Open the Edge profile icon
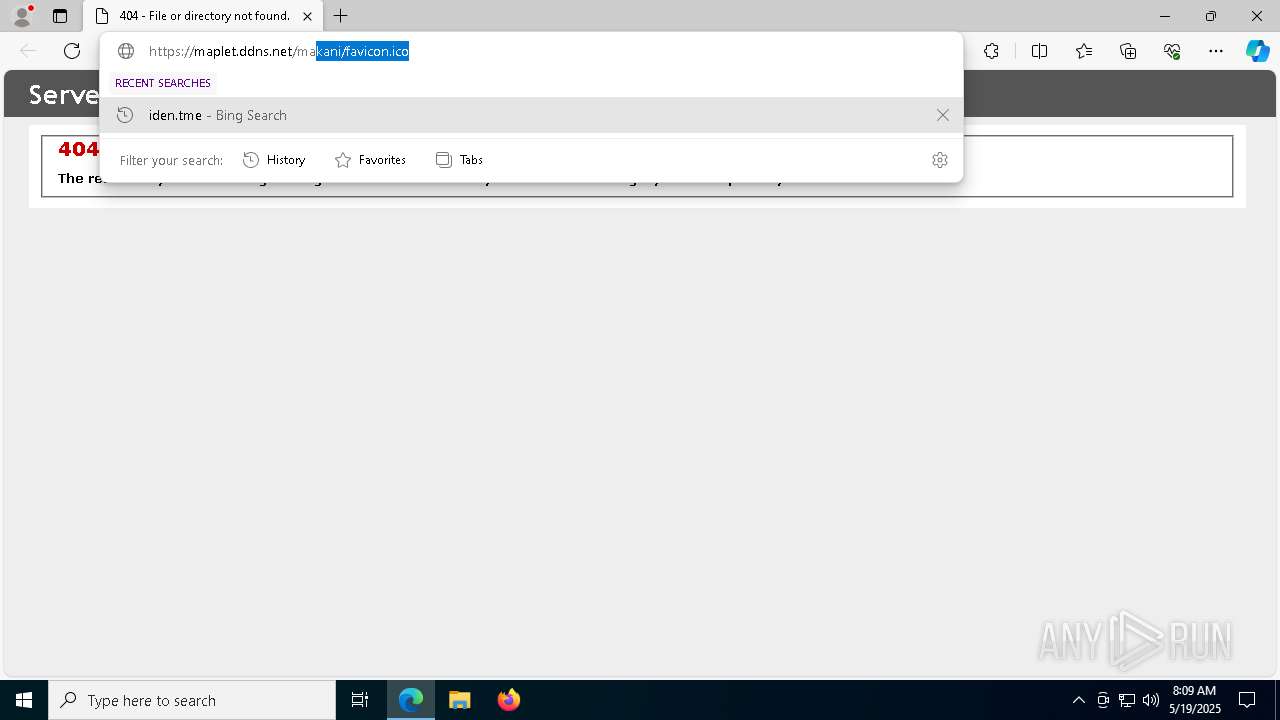This screenshot has height=720, width=1280. coord(22,16)
